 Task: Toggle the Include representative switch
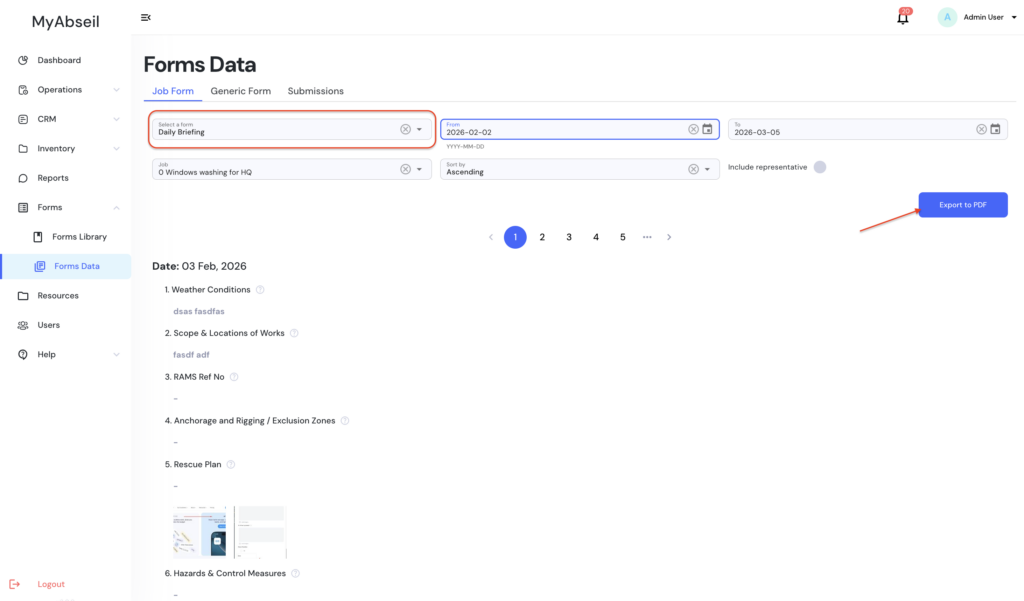pyautogui.click(x=820, y=167)
